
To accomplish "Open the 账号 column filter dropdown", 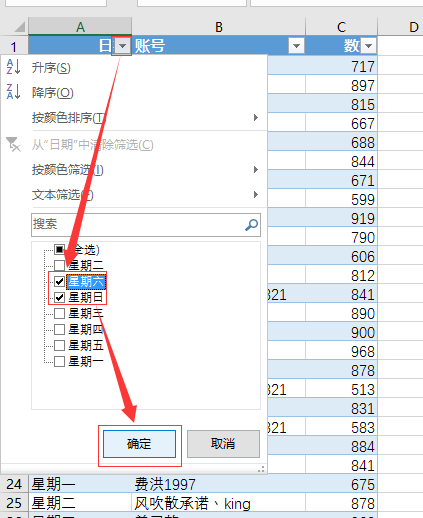I will [x=296, y=46].
